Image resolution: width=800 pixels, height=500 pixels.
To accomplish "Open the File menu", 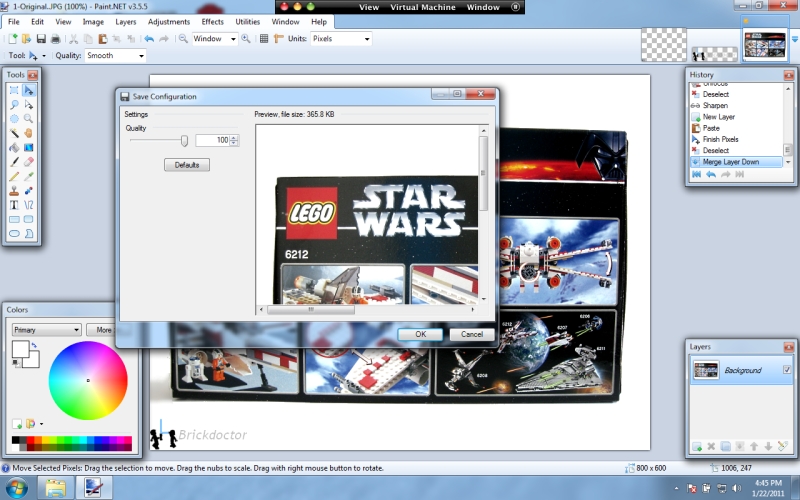I will tap(14, 22).
